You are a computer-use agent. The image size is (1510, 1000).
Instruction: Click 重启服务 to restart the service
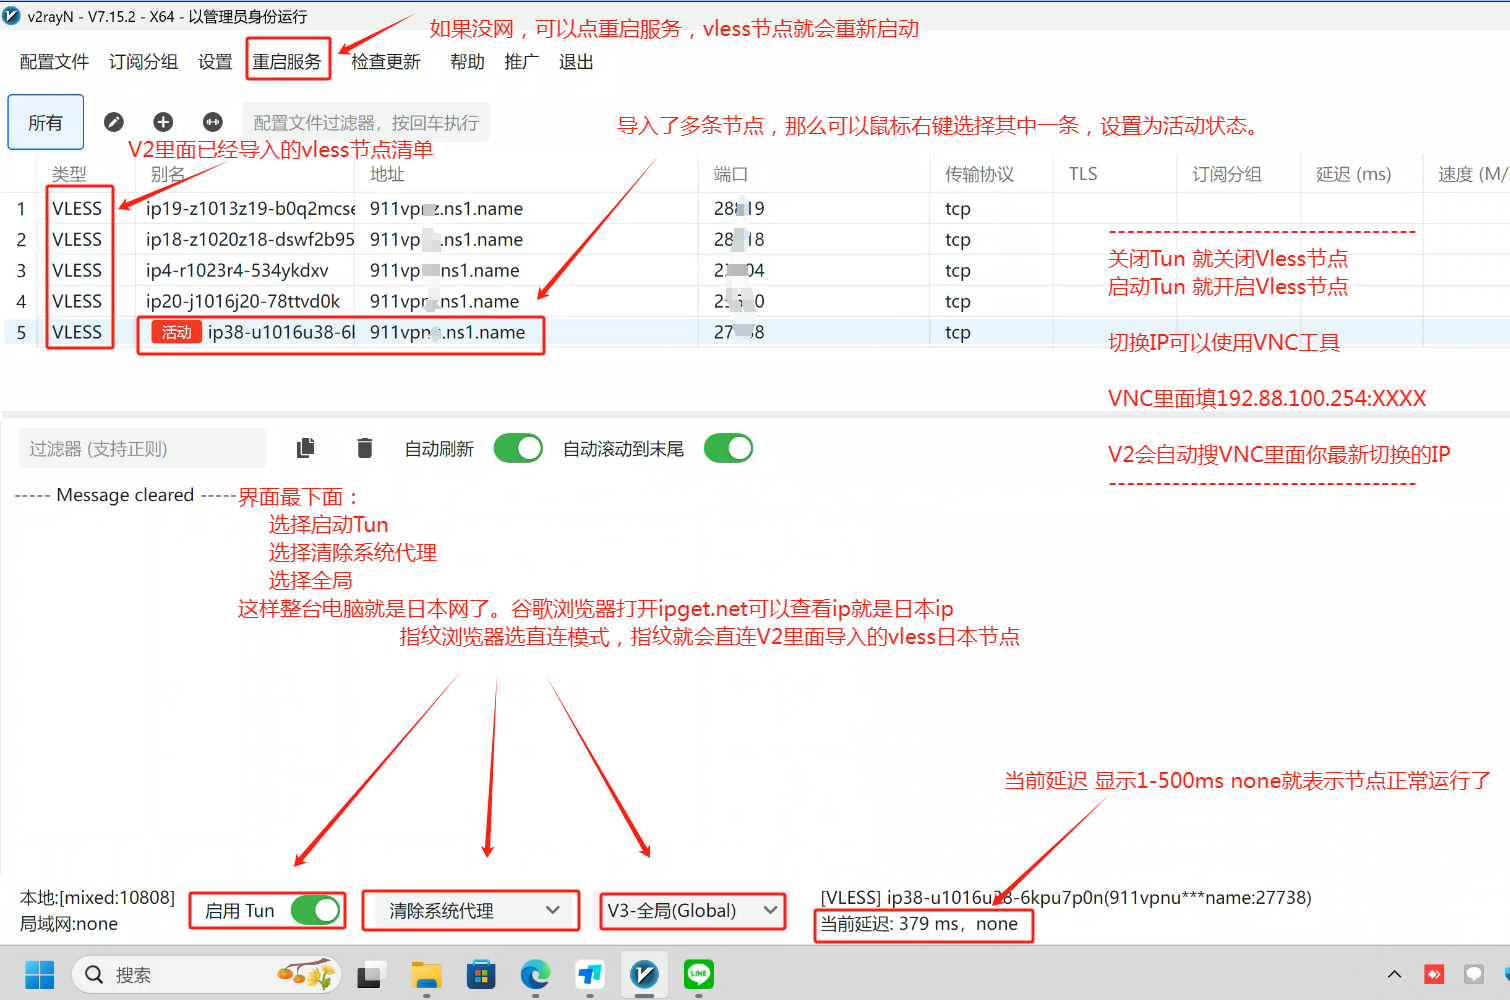click(288, 61)
